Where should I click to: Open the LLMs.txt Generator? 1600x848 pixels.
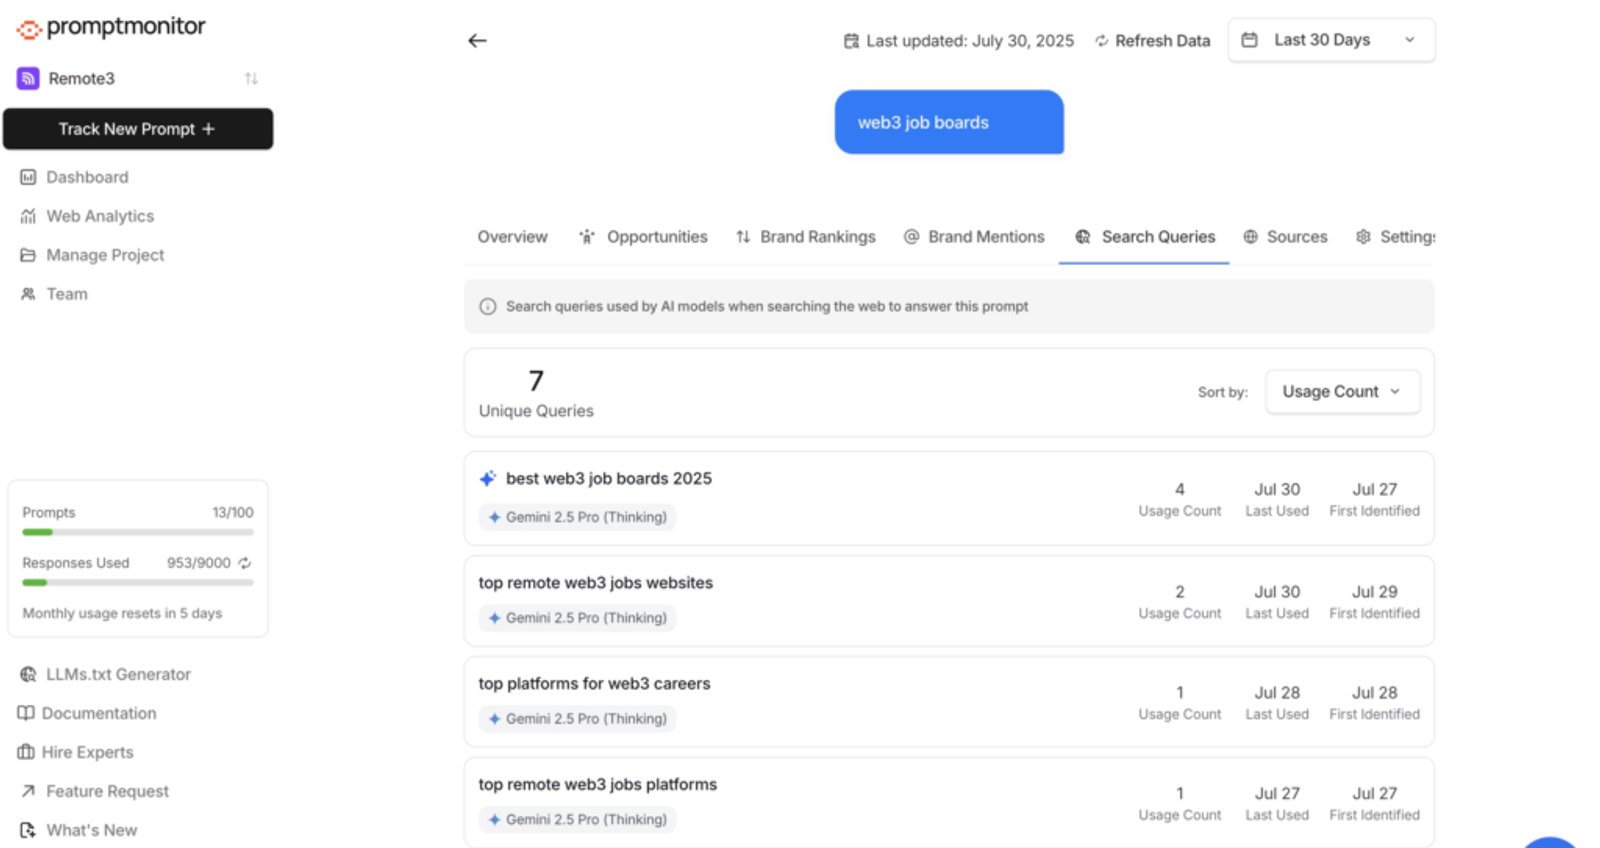(x=105, y=674)
